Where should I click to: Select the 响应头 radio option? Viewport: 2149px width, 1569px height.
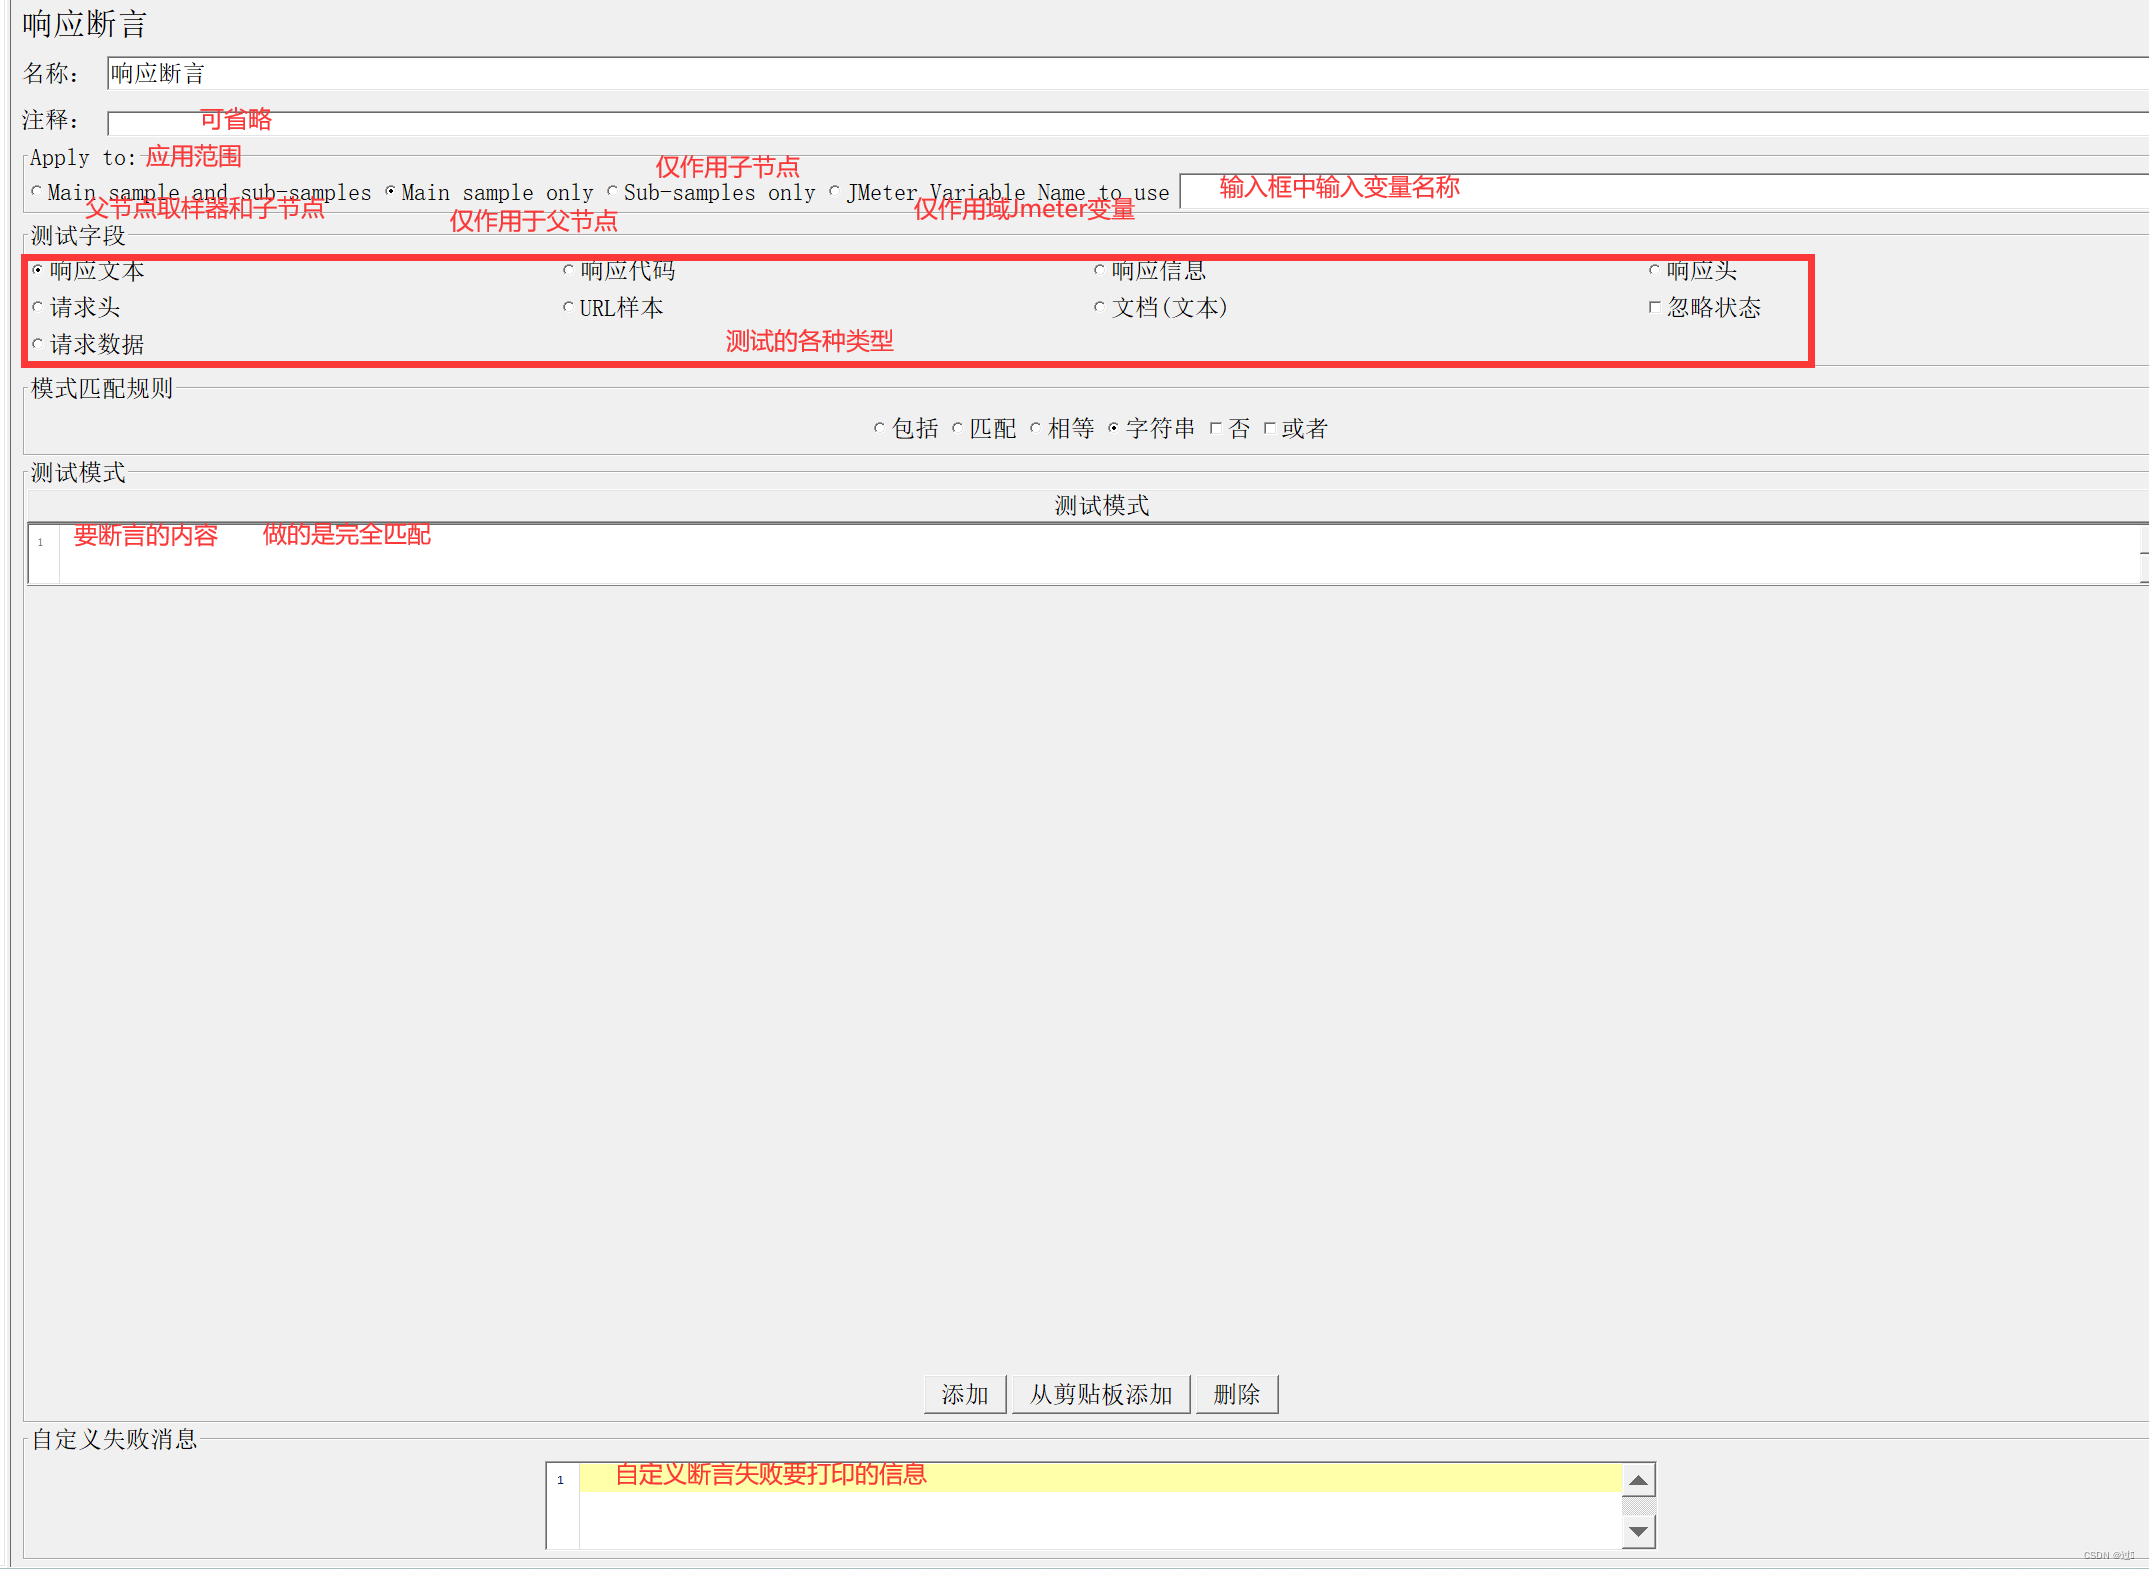[x=1655, y=270]
